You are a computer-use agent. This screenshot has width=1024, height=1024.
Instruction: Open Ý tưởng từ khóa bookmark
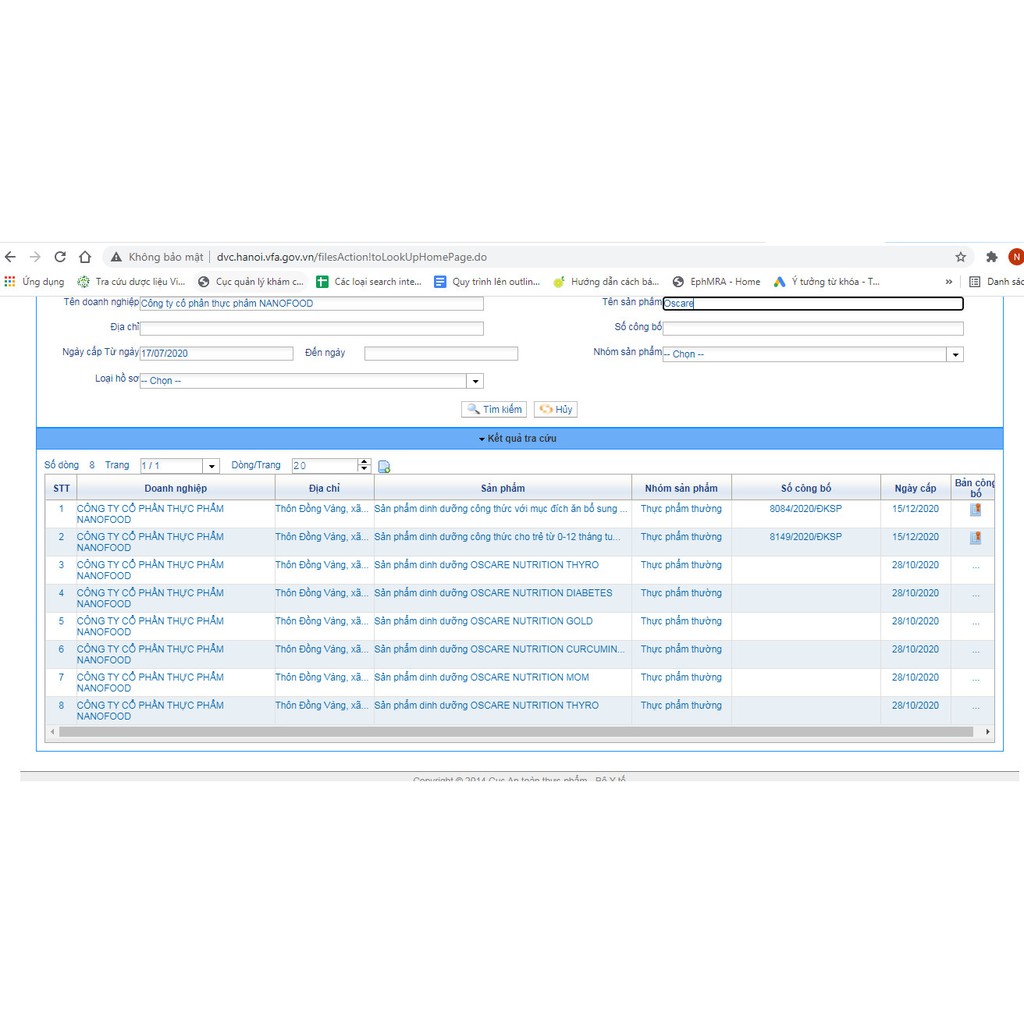click(x=827, y=281)
